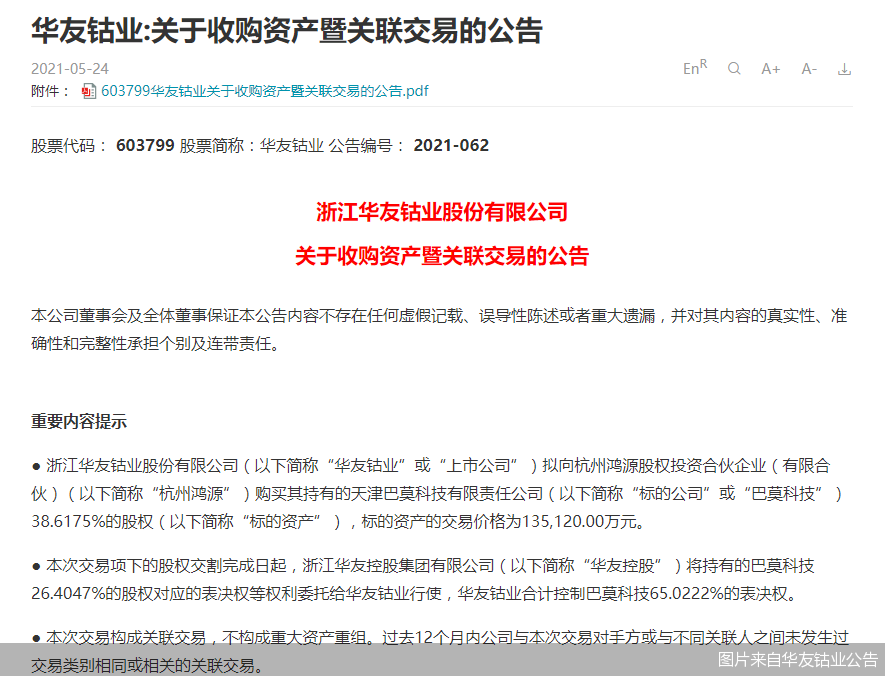Click red heading 关于收购资产暨关联交易的公告
Image resolution: width=885 pixels, height=676 pixels.
[x=442, y=256]
